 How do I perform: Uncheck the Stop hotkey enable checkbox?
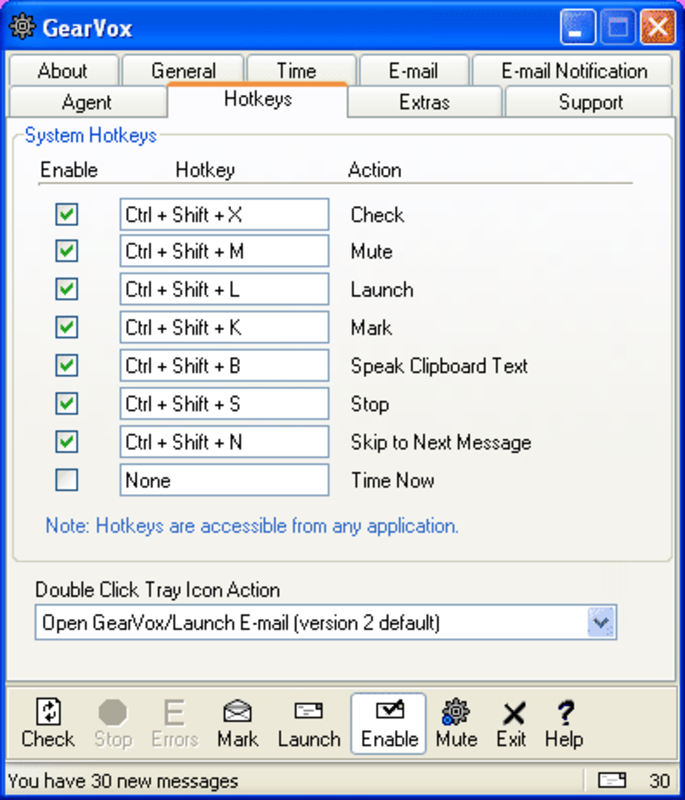67,404
